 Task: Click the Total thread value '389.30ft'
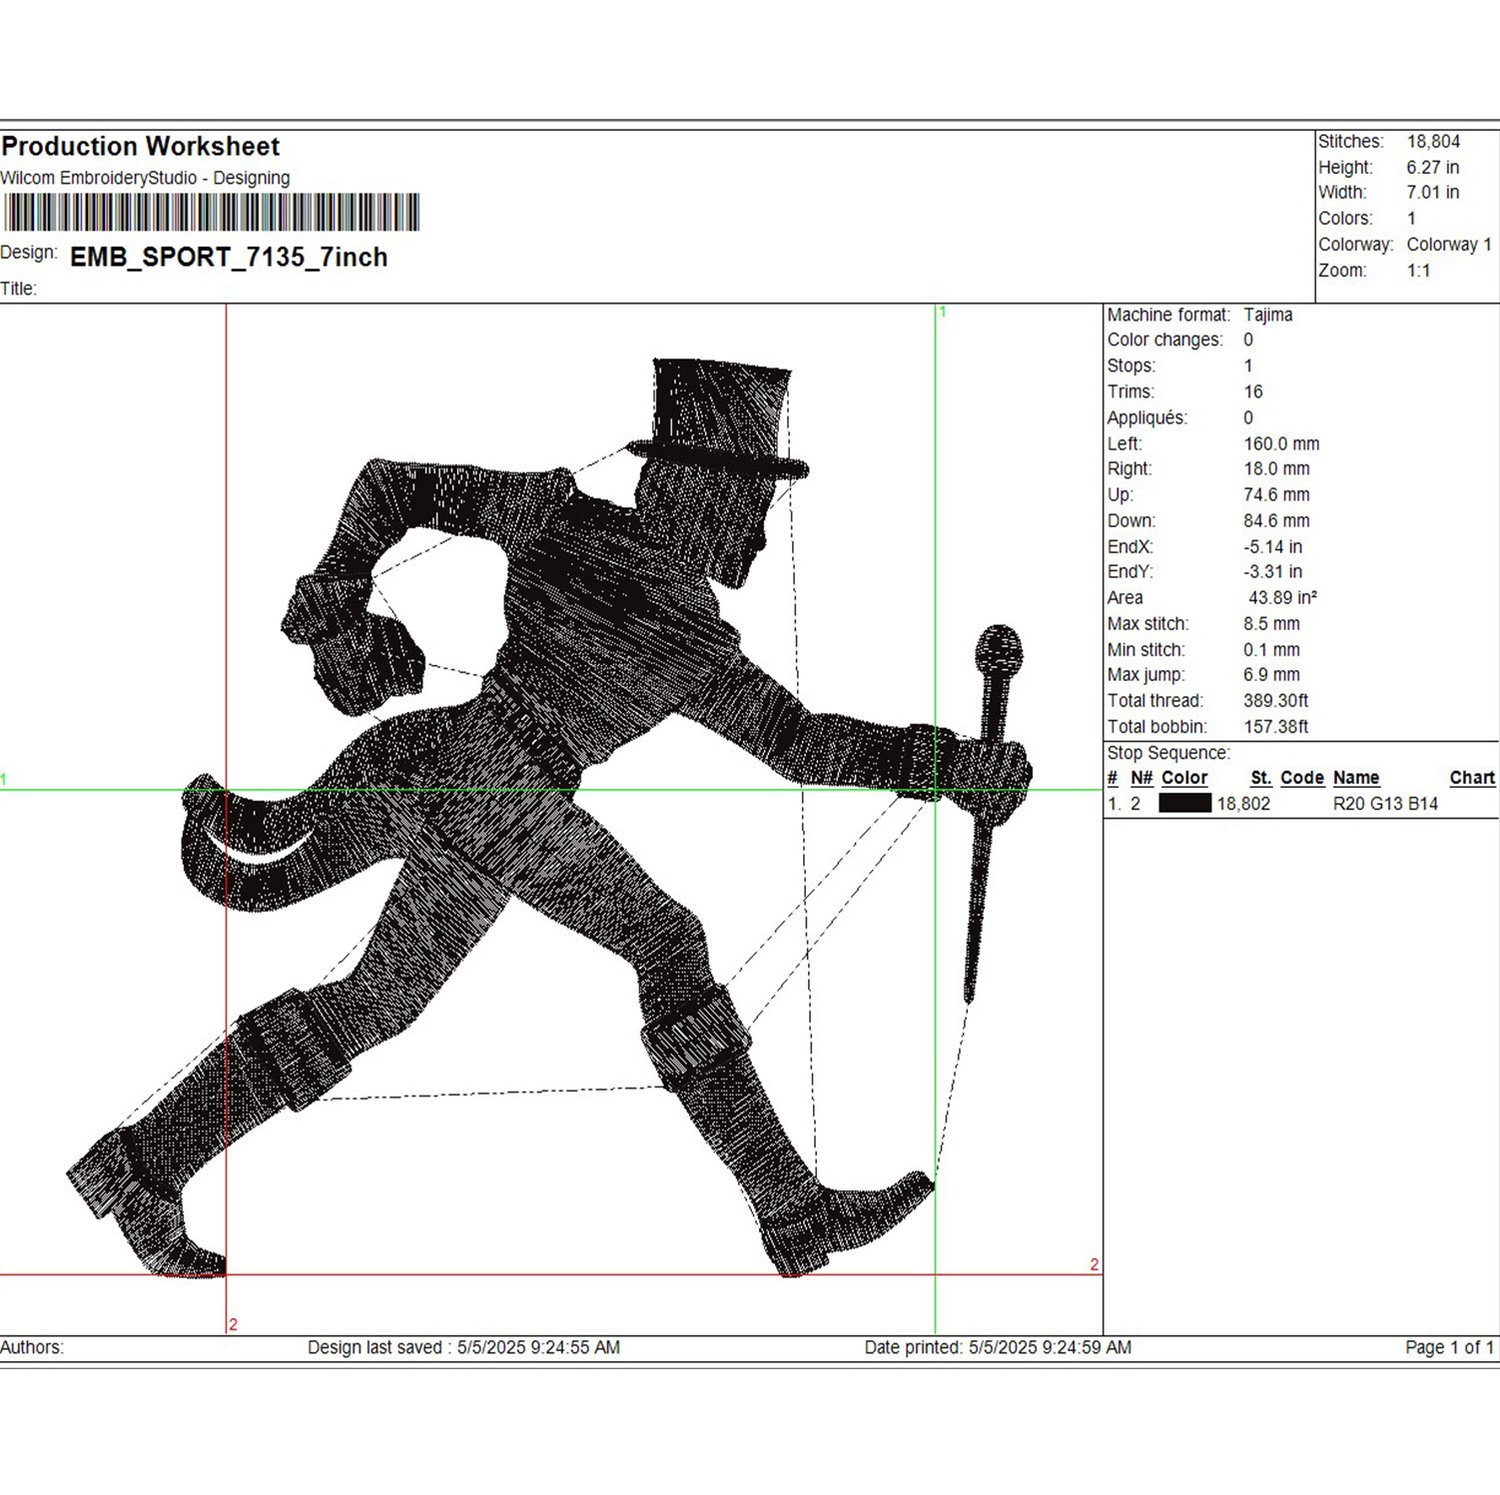1276,701
